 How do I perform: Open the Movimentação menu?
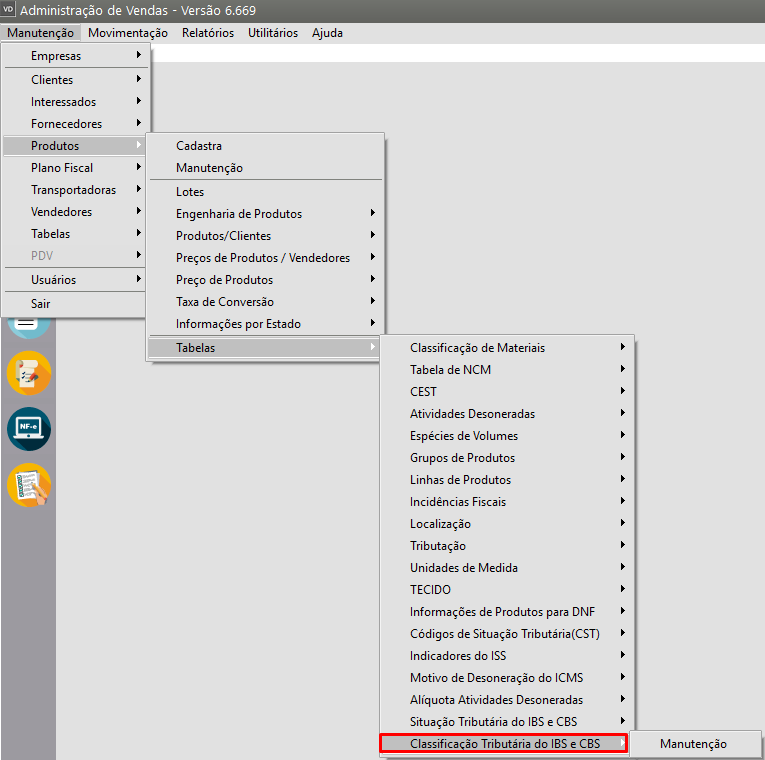pos(128,33)
